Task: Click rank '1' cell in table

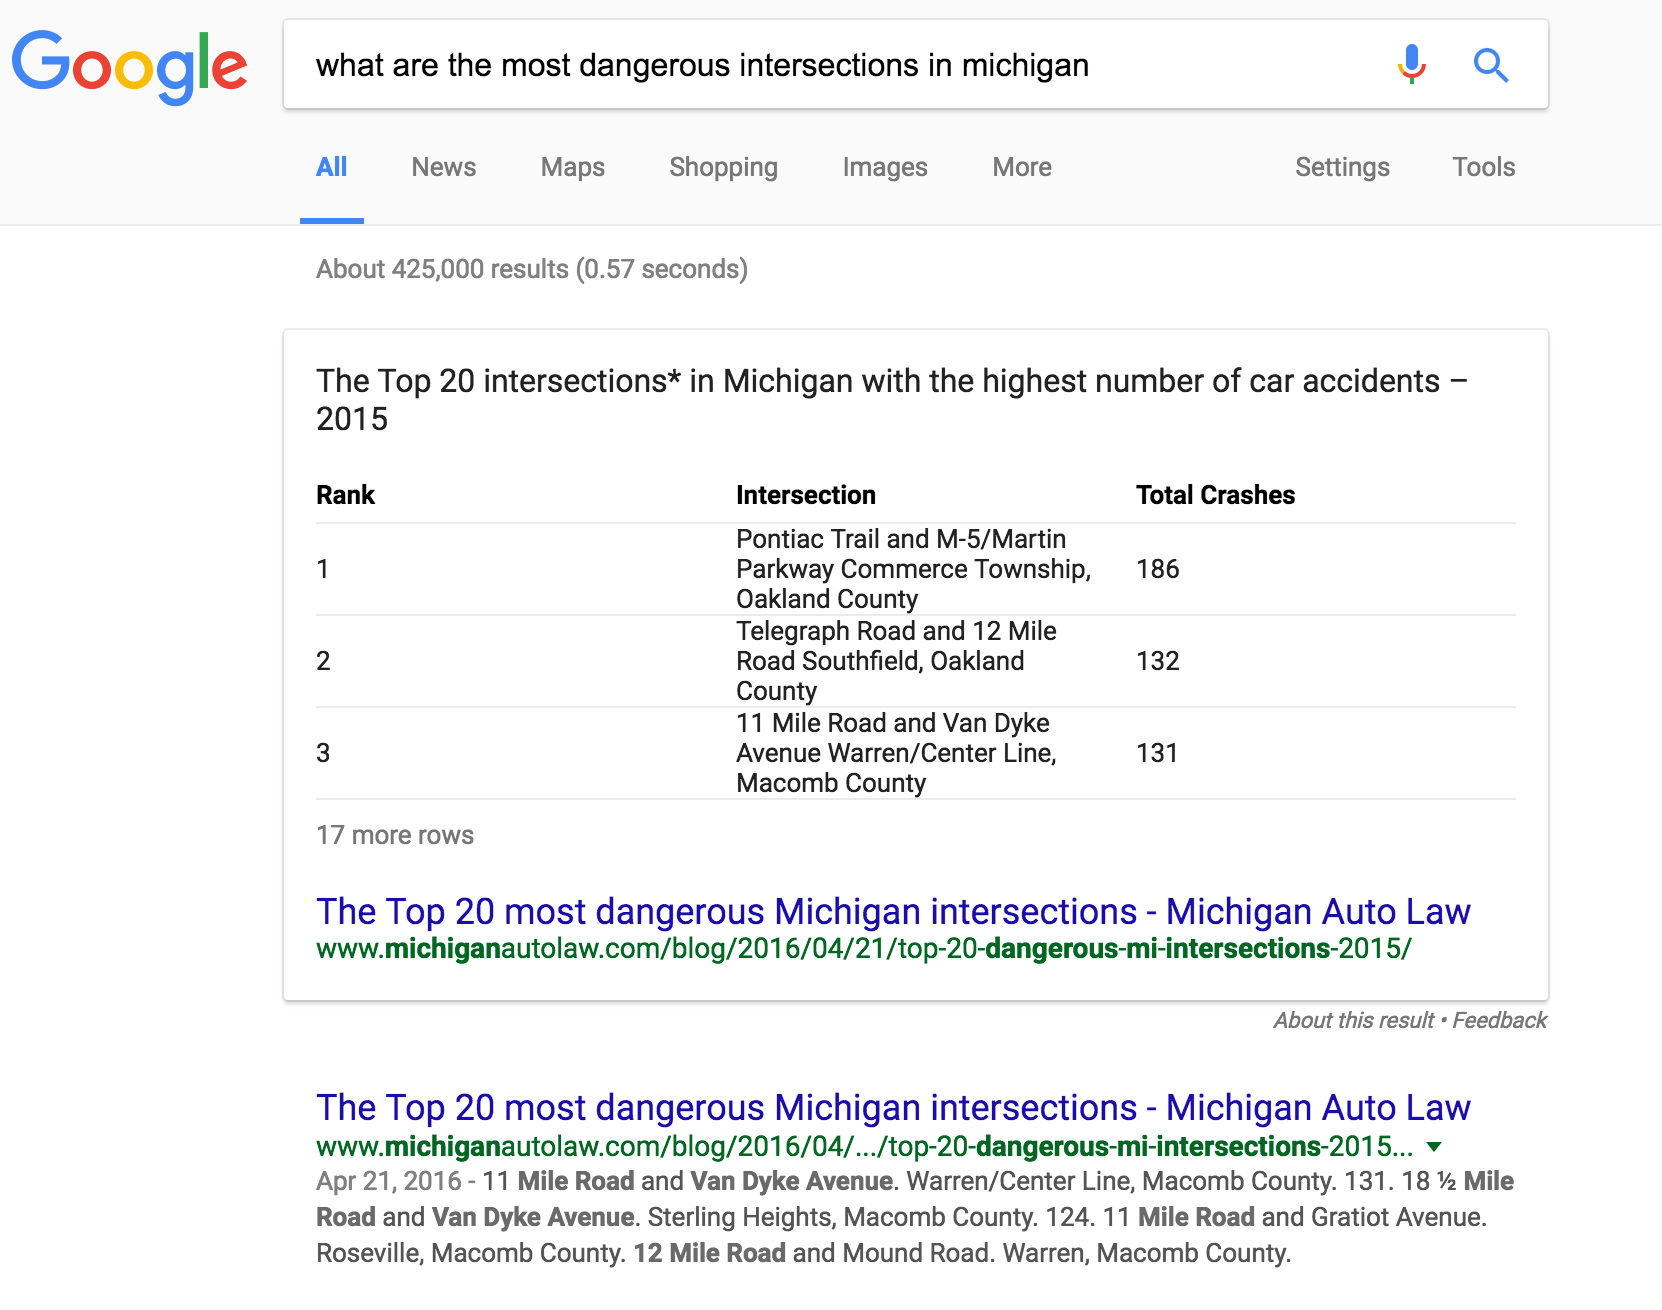Action: point(323,569)
